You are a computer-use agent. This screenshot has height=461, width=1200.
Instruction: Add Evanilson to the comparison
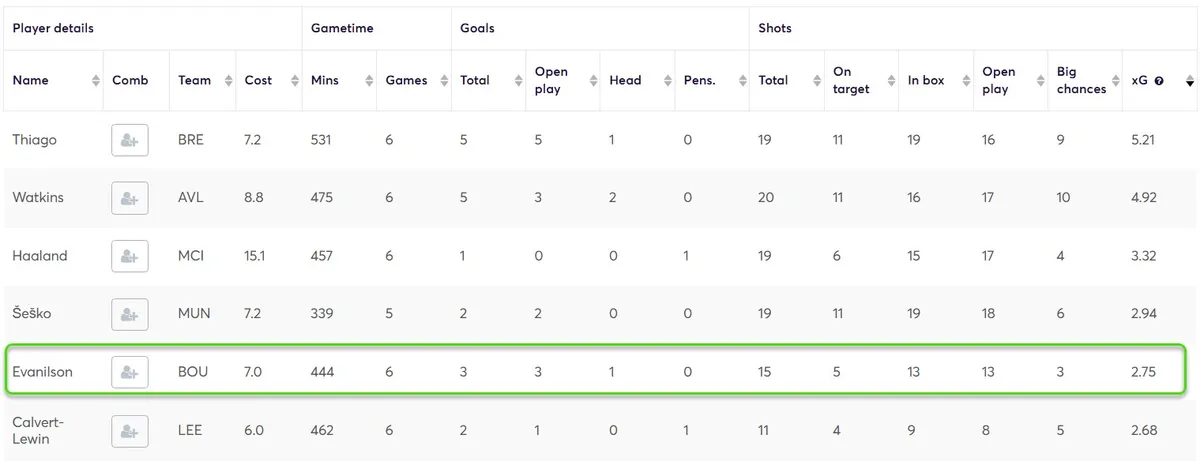tap(129, 372)
